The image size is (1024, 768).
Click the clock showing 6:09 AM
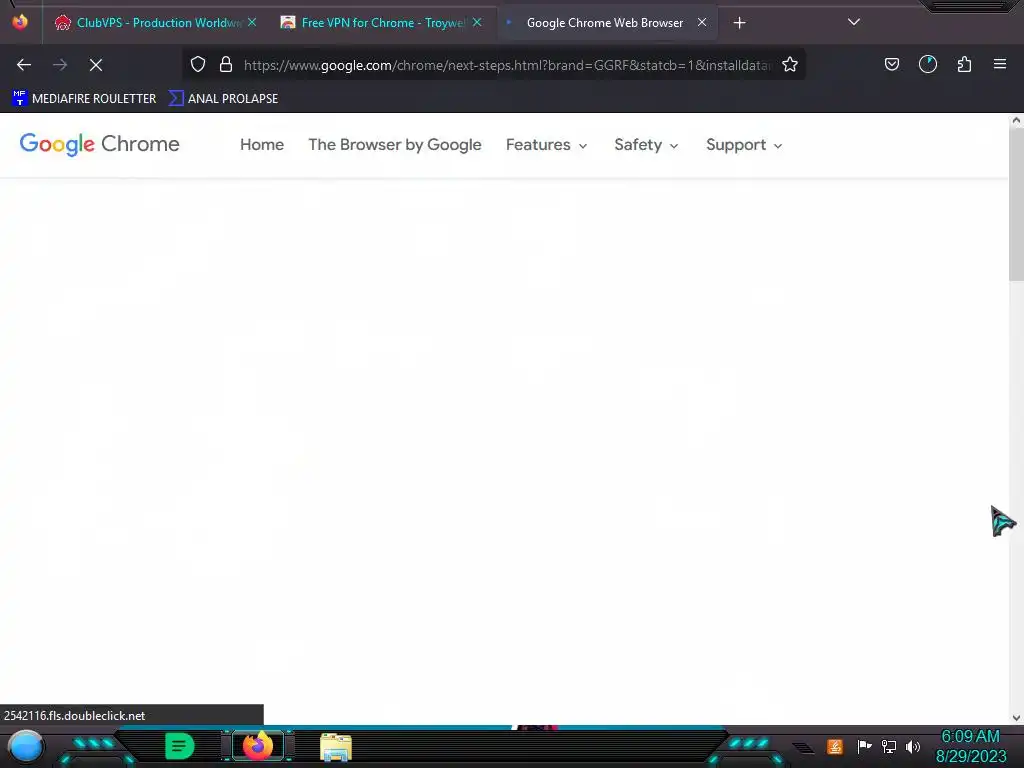[x=970, y=737]
